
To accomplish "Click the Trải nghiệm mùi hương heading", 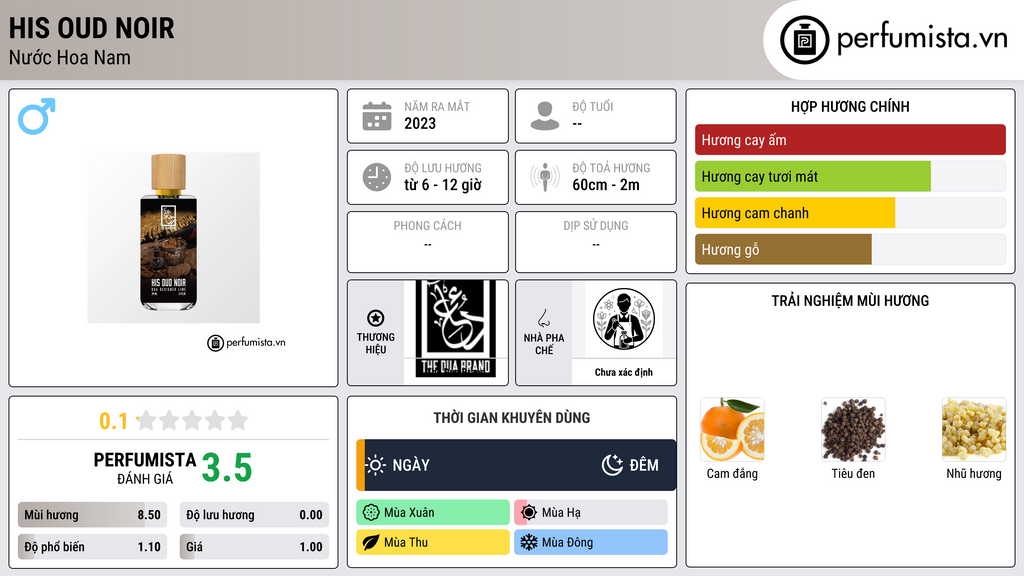I will tap(850, 301).
